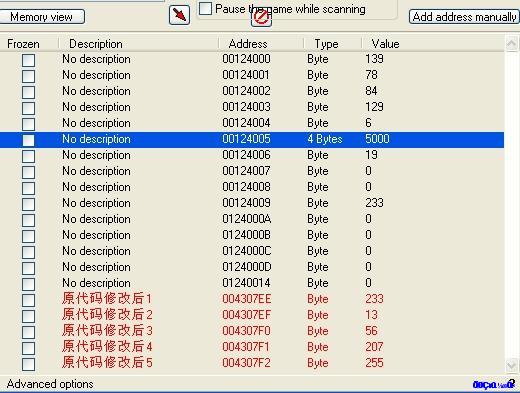Toggle frozen checkbox for address 00124003

pyautogui.click(x=28, y=108)
